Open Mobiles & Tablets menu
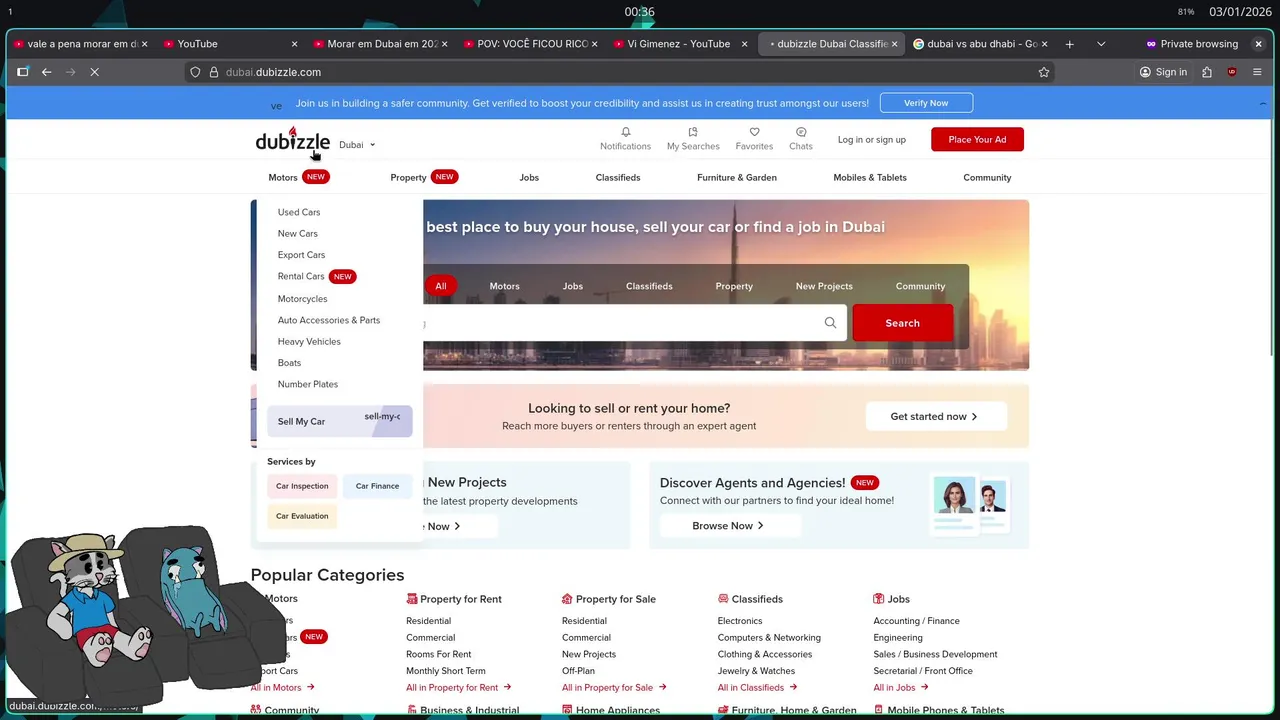This screenshot has height=720, width=1280. pos(870,177)
